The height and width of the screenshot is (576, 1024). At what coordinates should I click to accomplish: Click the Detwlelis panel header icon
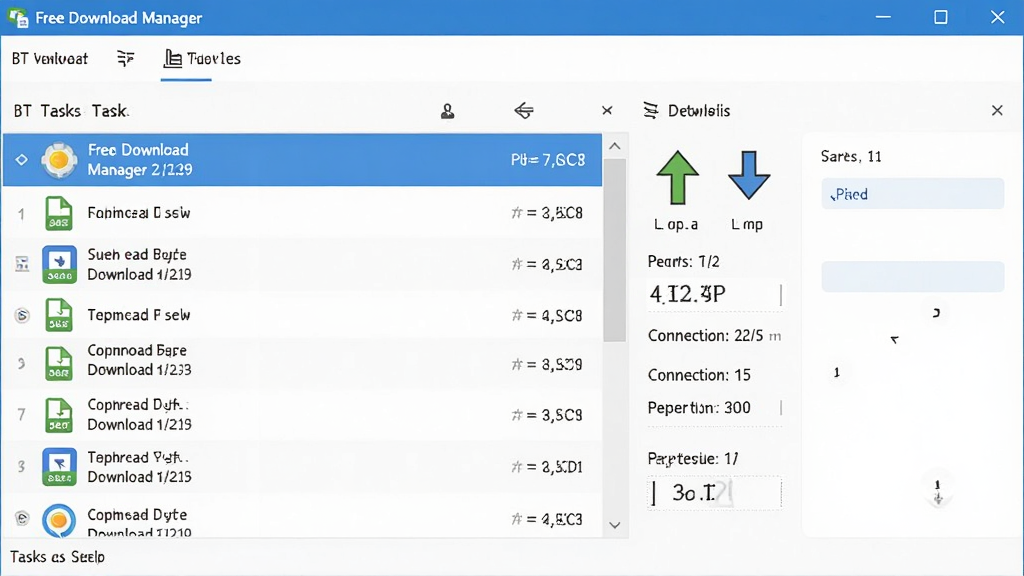[x=650, y=110]
